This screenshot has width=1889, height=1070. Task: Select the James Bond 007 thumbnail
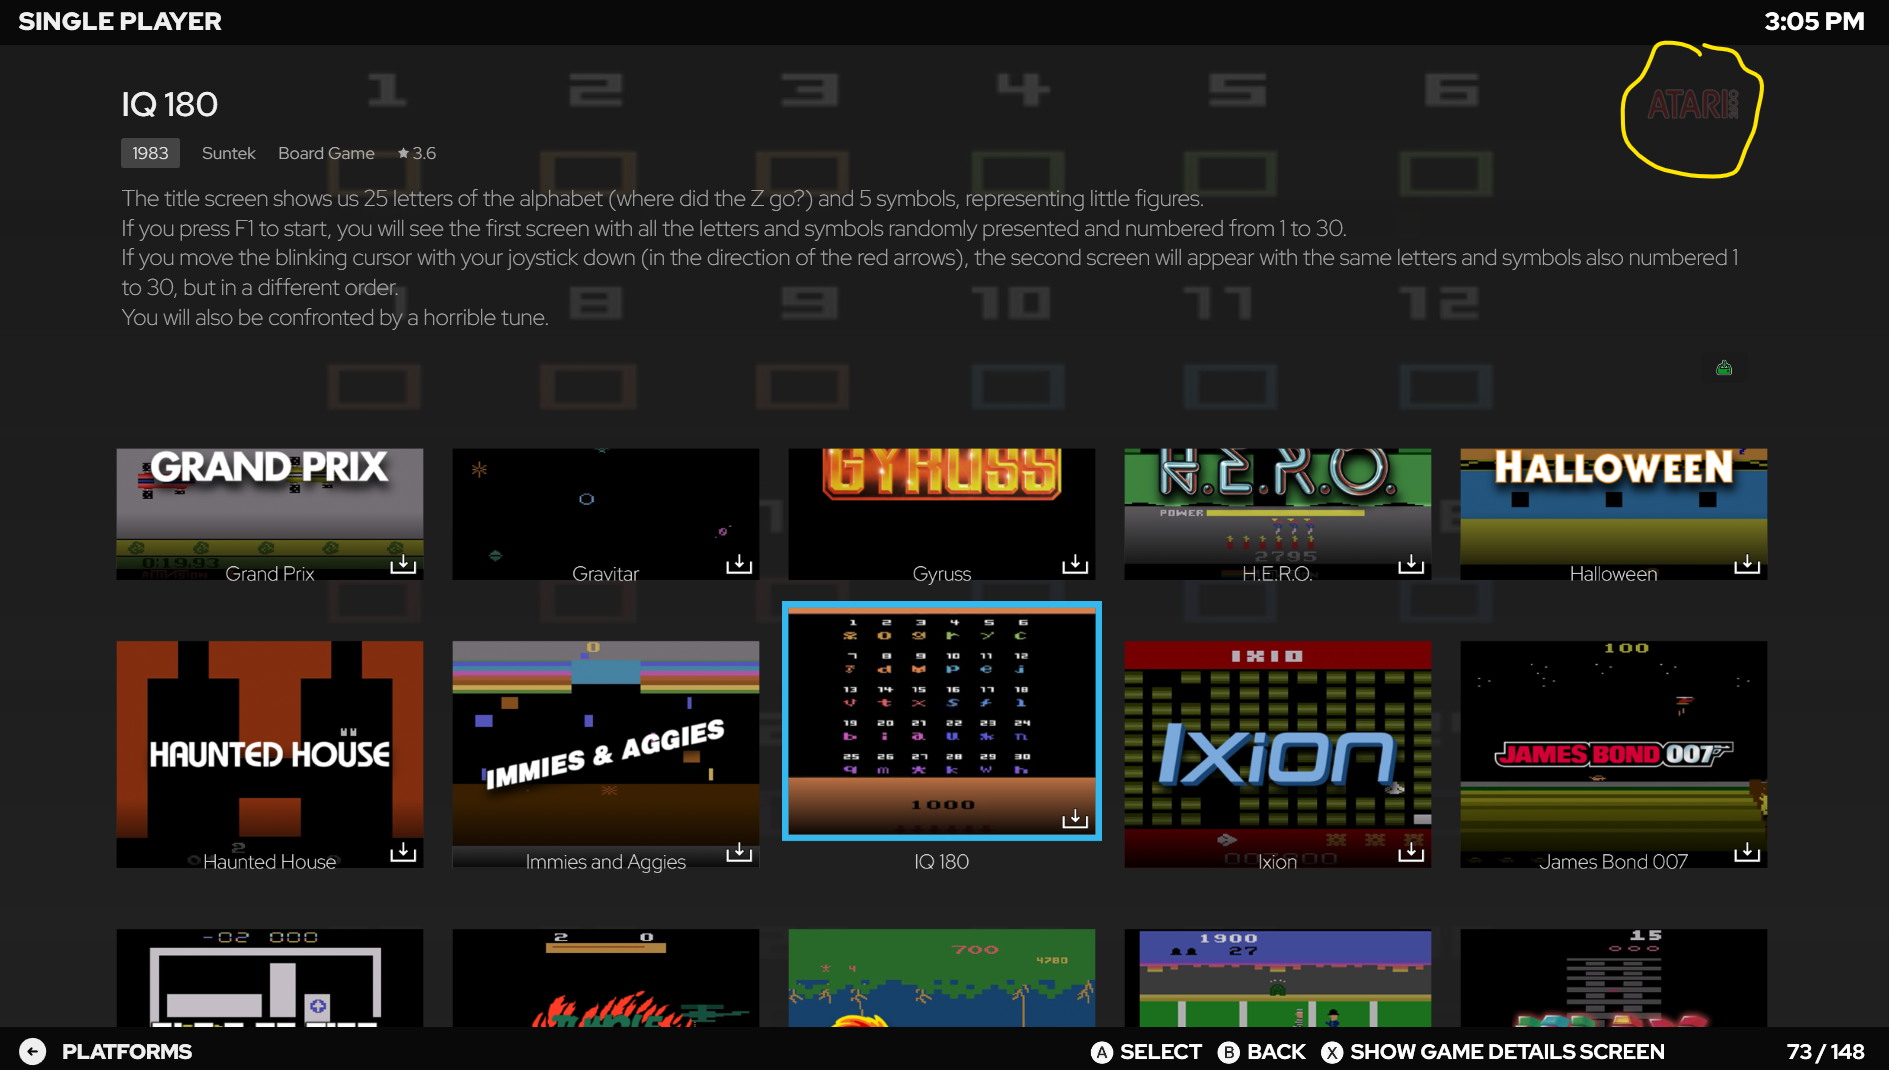point(1614,754)
